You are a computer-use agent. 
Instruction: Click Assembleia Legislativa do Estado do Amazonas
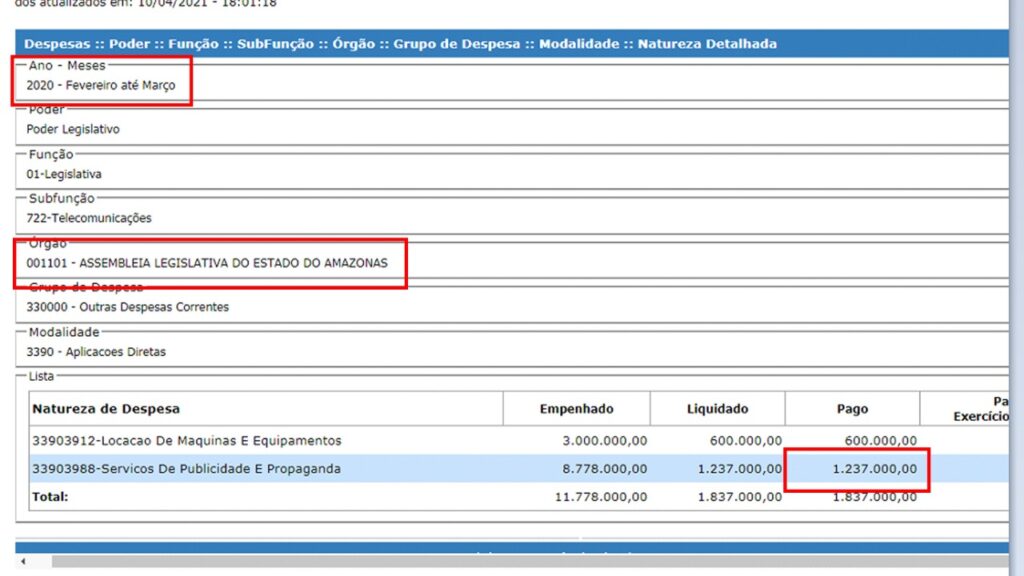[x=206, y=263]
